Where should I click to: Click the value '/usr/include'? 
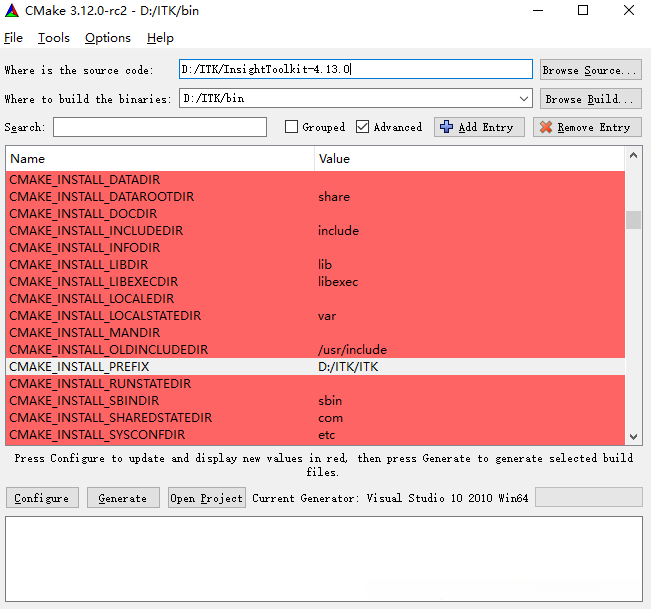pos(352,350)
